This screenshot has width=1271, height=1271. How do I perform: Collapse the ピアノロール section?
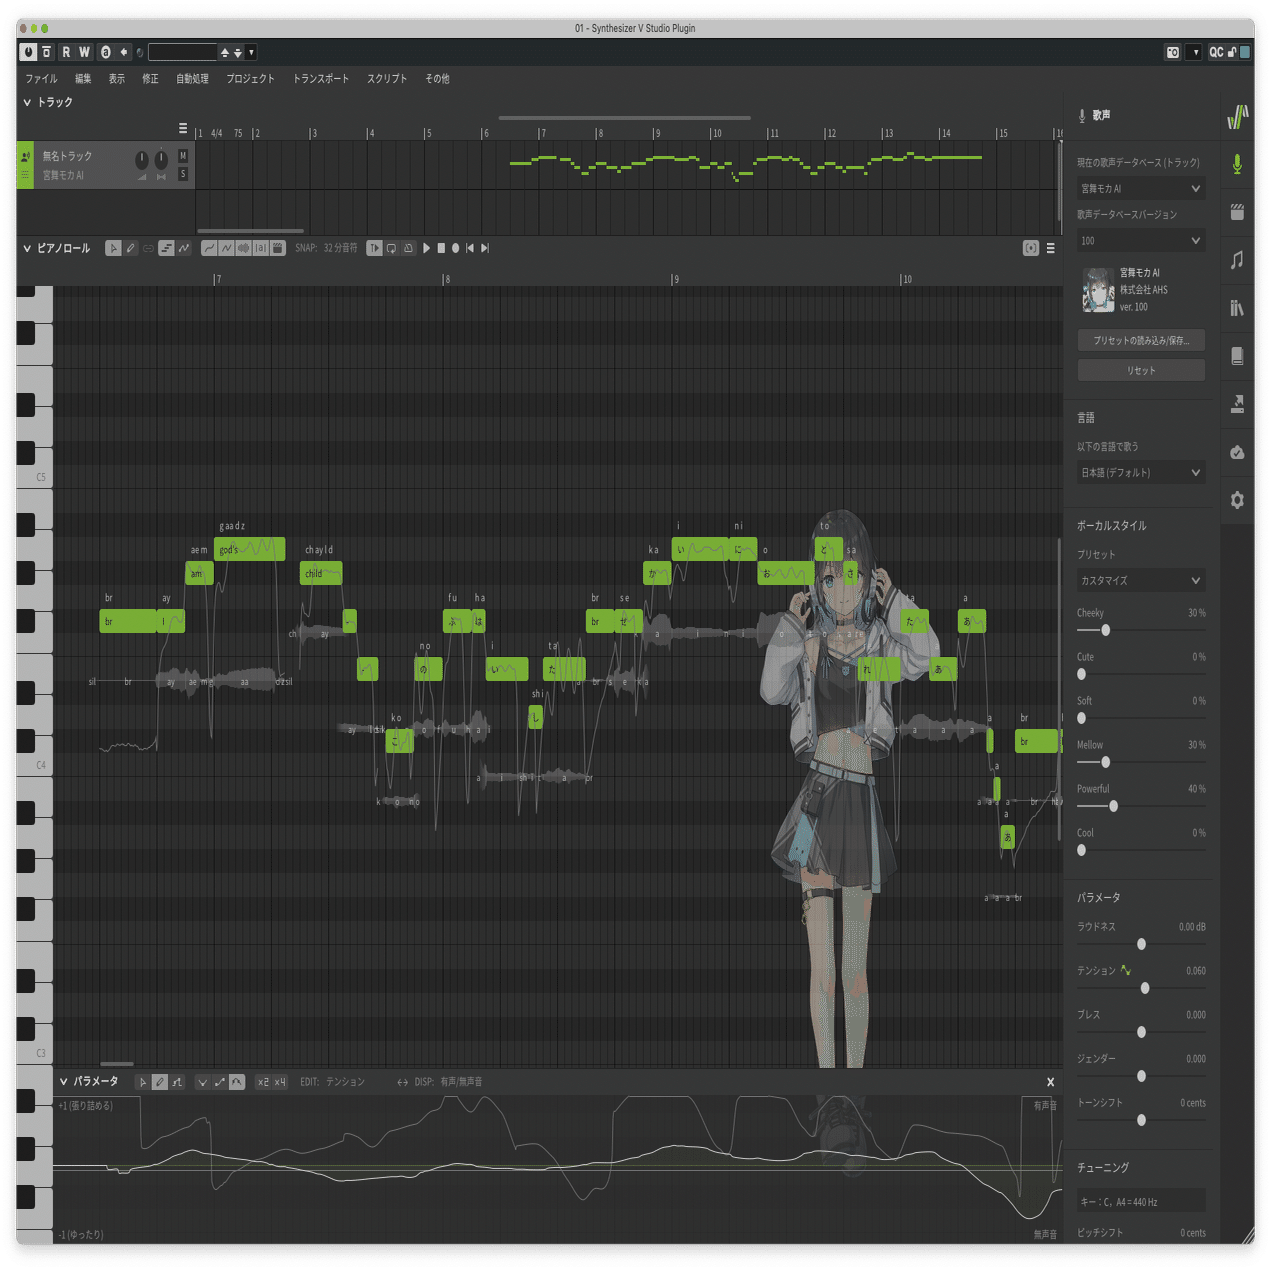click(27, 248)
